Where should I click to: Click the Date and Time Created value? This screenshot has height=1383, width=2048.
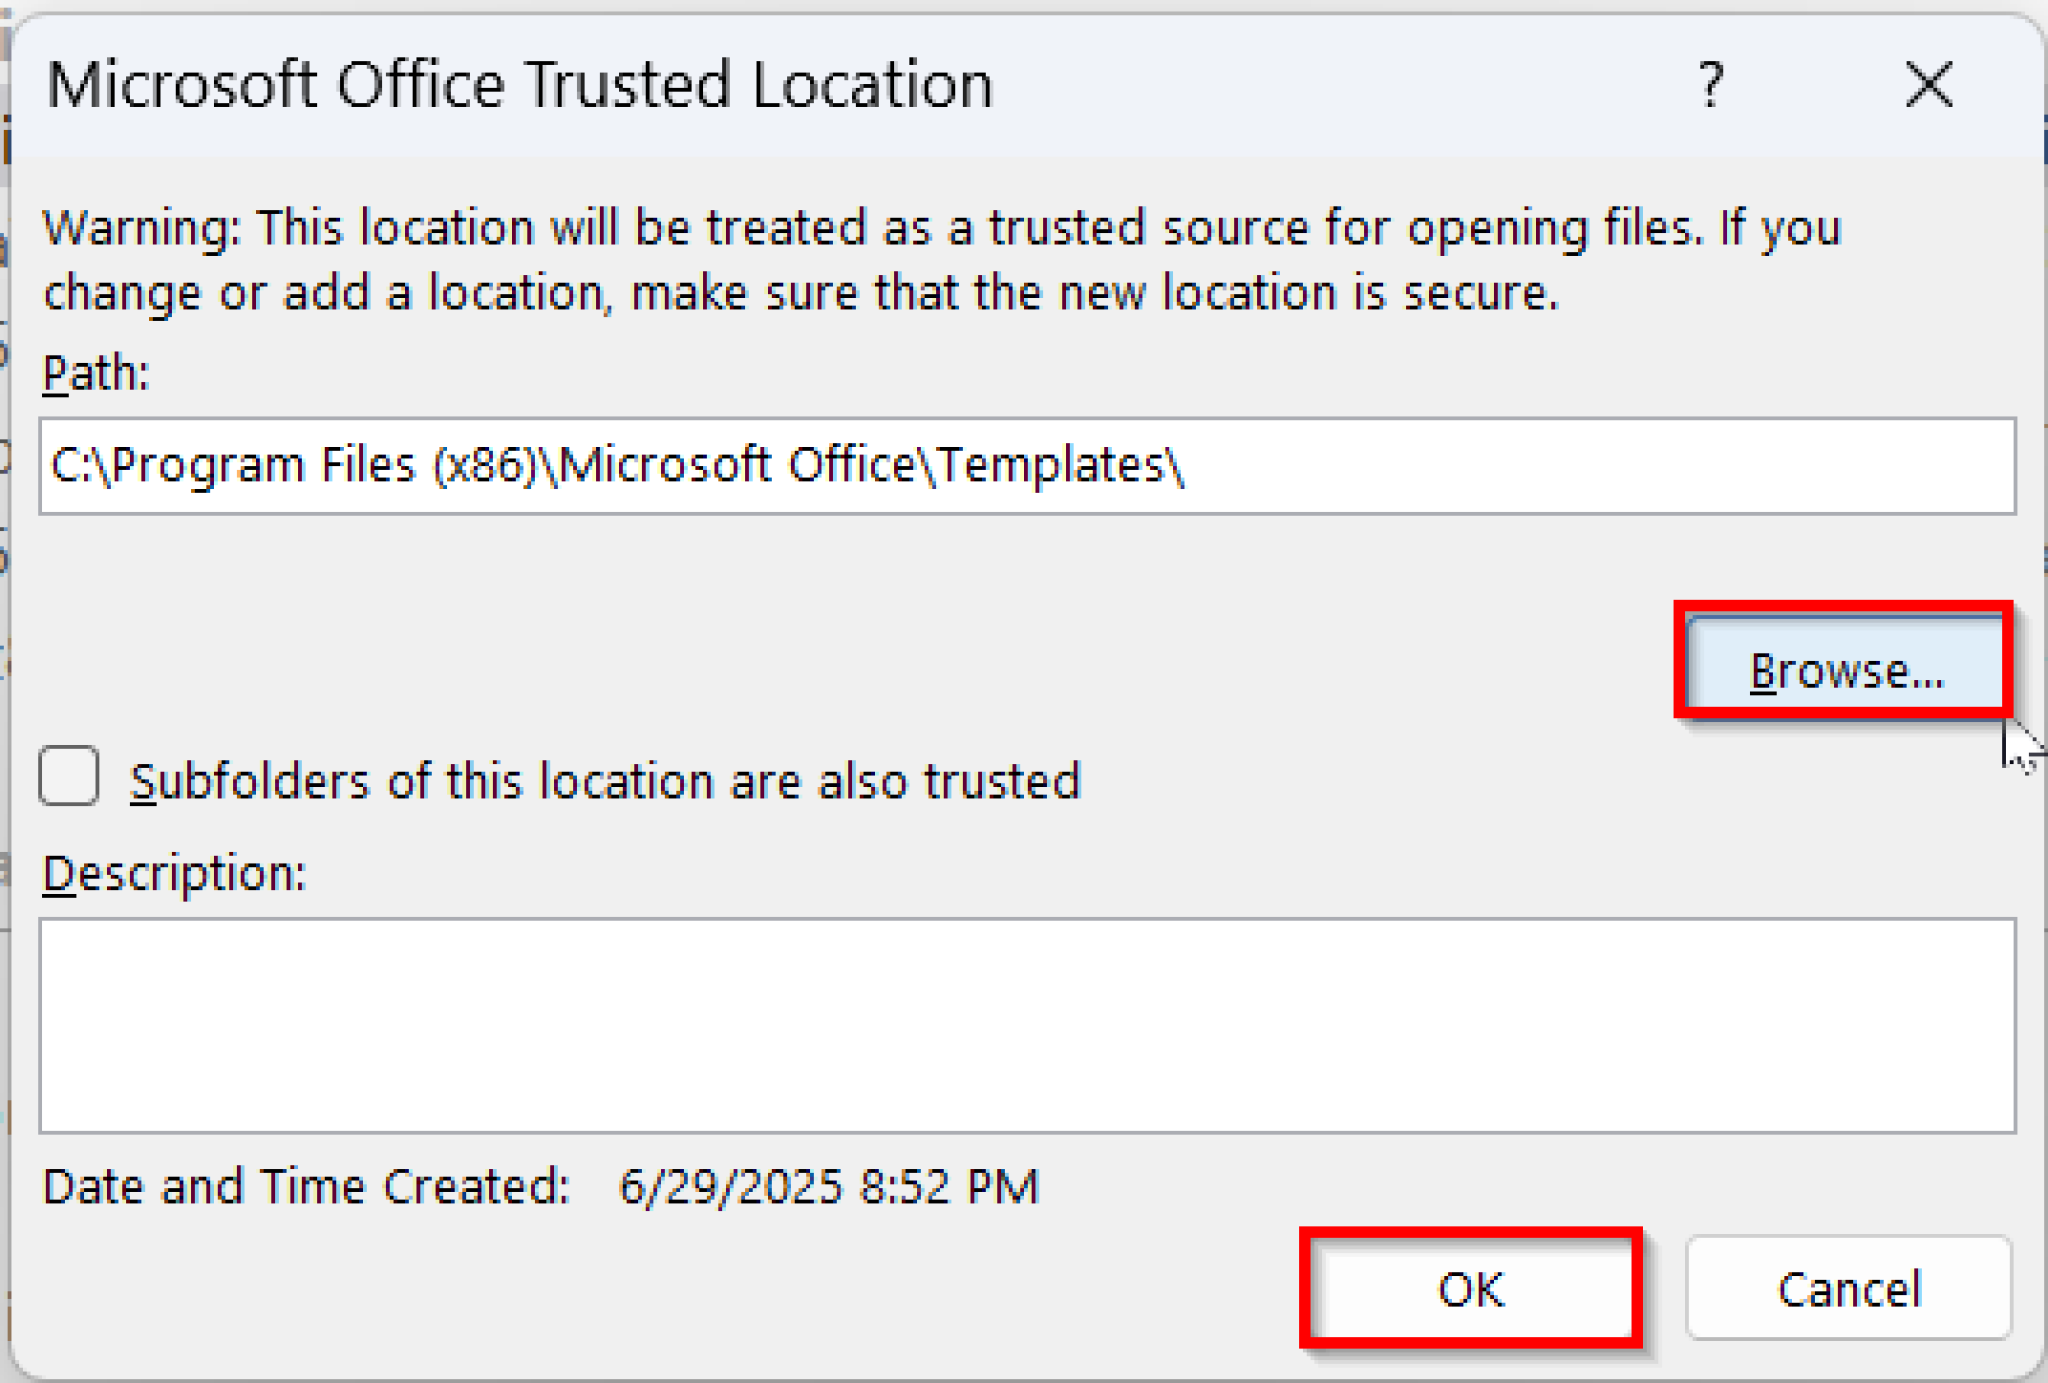coord(828,1186)
